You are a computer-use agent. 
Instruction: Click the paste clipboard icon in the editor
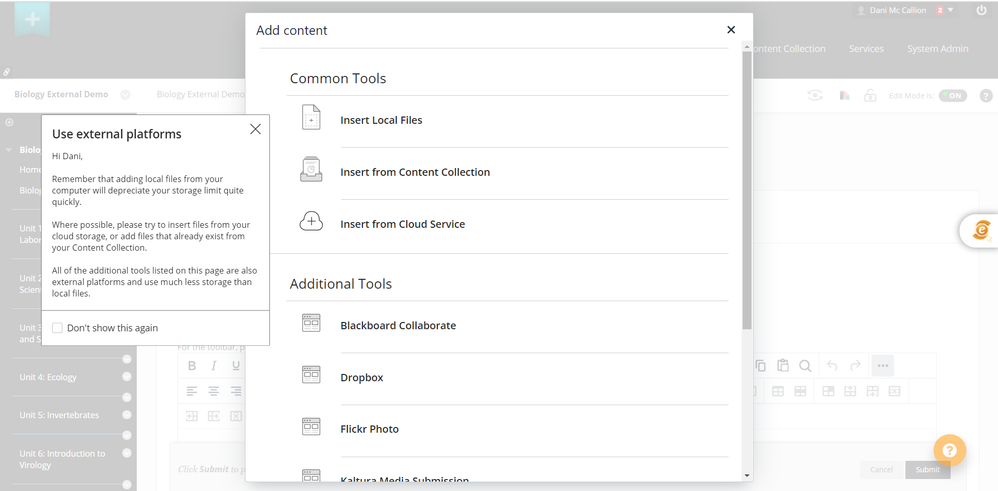coord(782,366)
